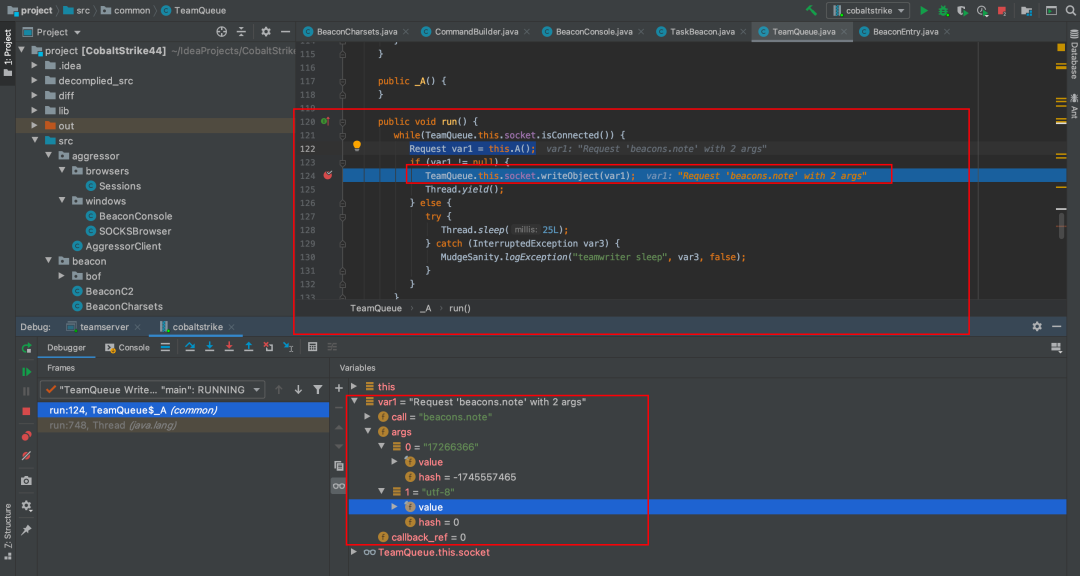Click the red Stop square in debug strip
The height and width of the screenshot is (576, 1080).
26,411
